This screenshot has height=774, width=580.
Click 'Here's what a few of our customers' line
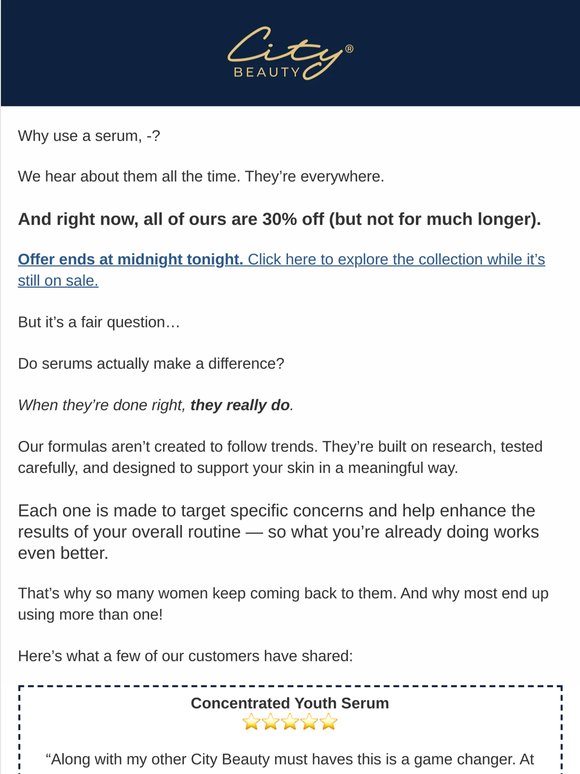186,656
